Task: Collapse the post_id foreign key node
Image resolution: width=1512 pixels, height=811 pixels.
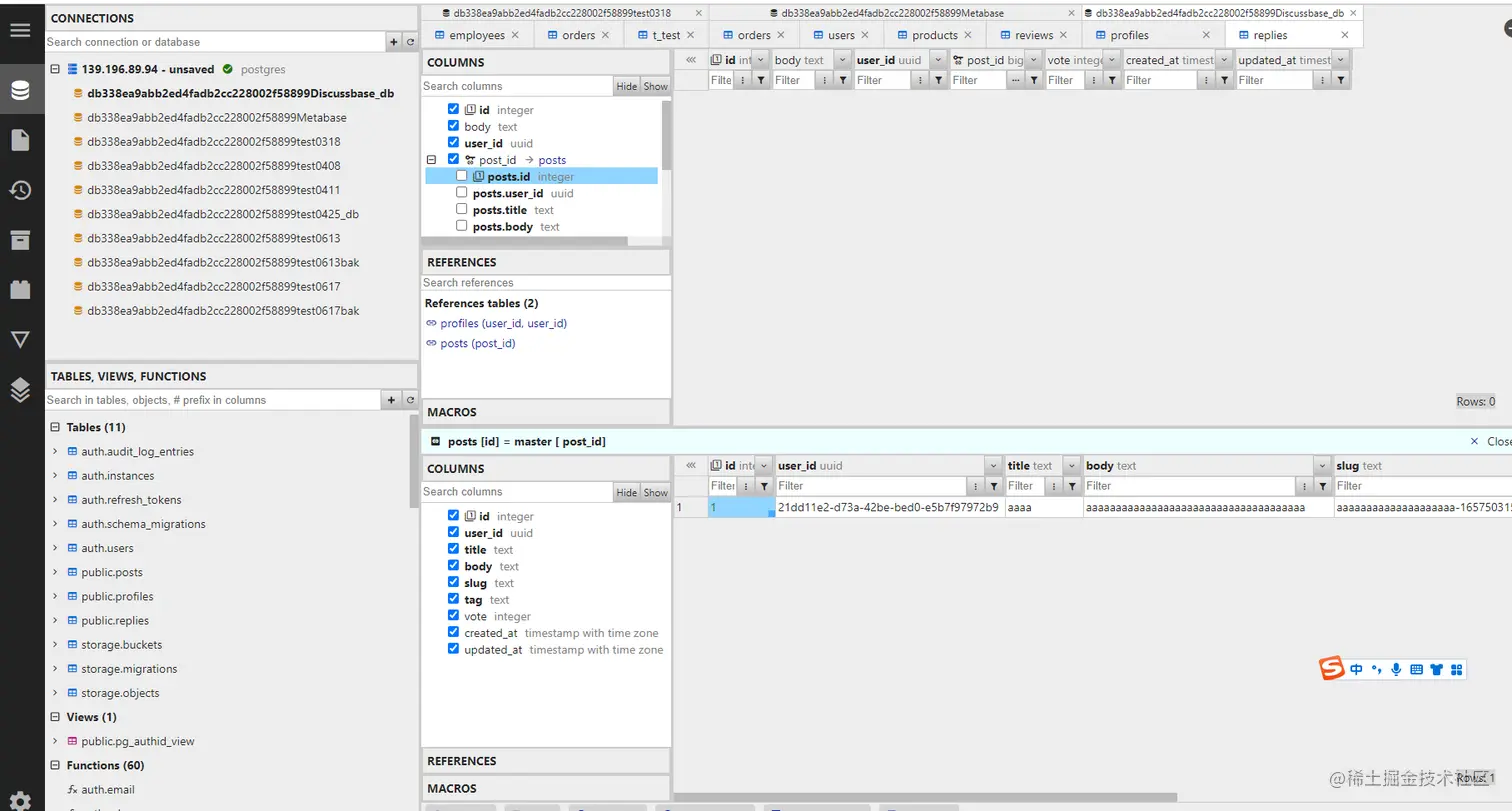Action: (x=432, y=160)
